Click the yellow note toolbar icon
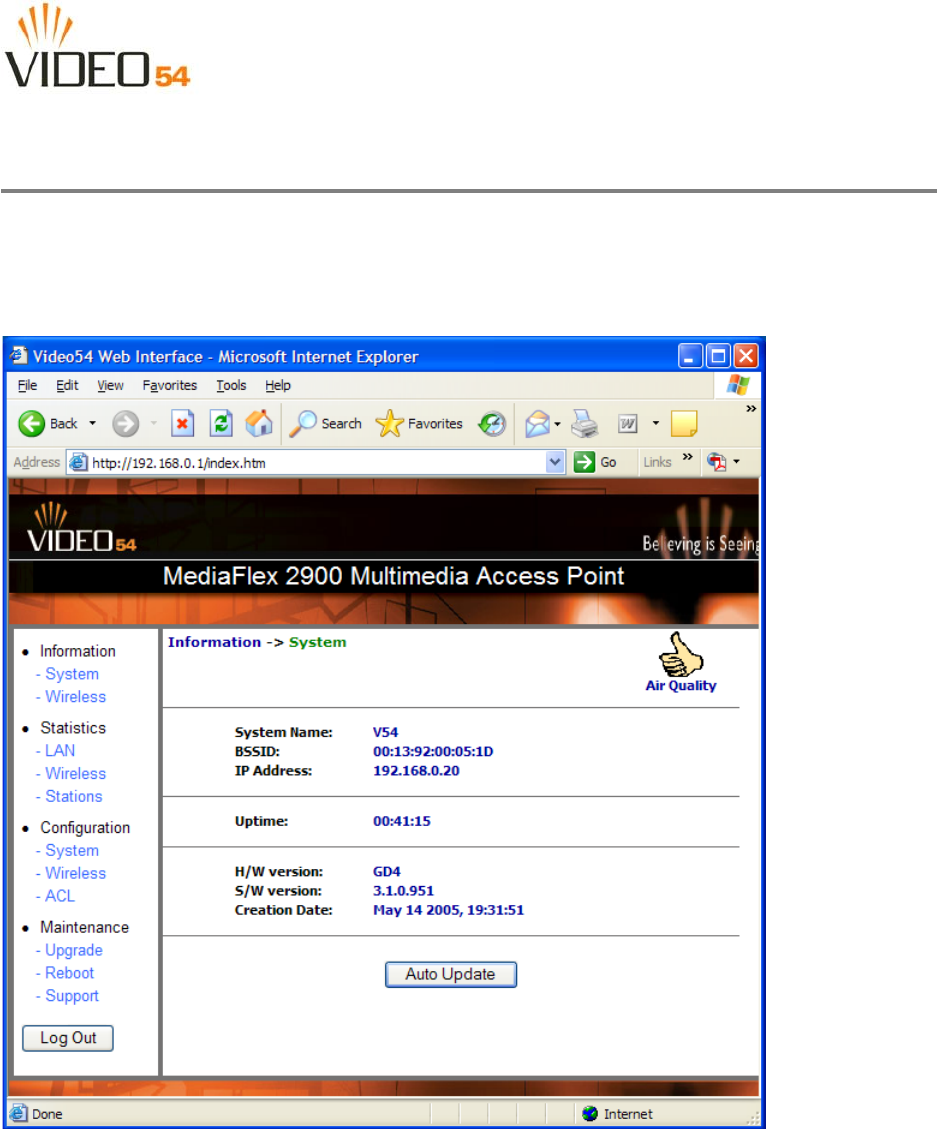This screenshot has height=1129, width=937. click(x=684, y=423)
